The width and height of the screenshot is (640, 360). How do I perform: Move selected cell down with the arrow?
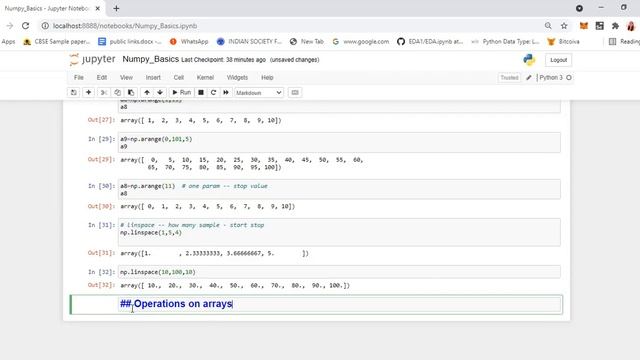(x=160, y=93)
